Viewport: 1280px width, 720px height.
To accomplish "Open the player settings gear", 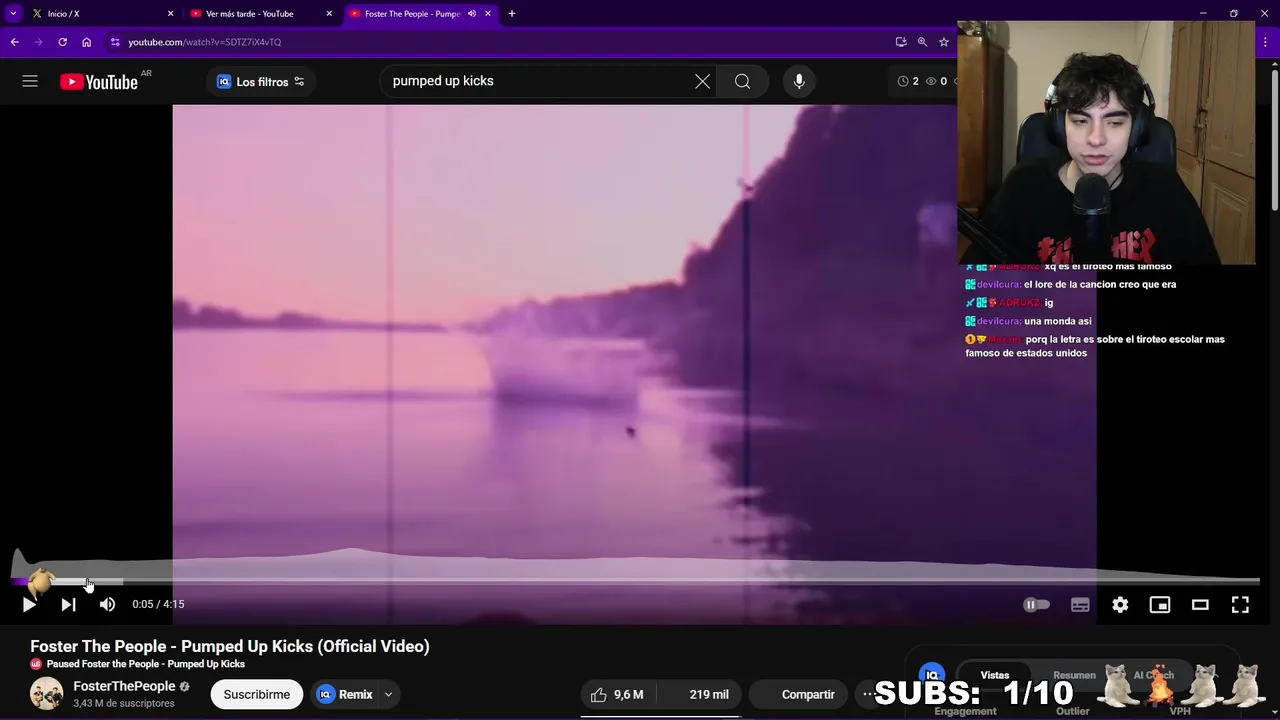I will (x=1120, y=604).
